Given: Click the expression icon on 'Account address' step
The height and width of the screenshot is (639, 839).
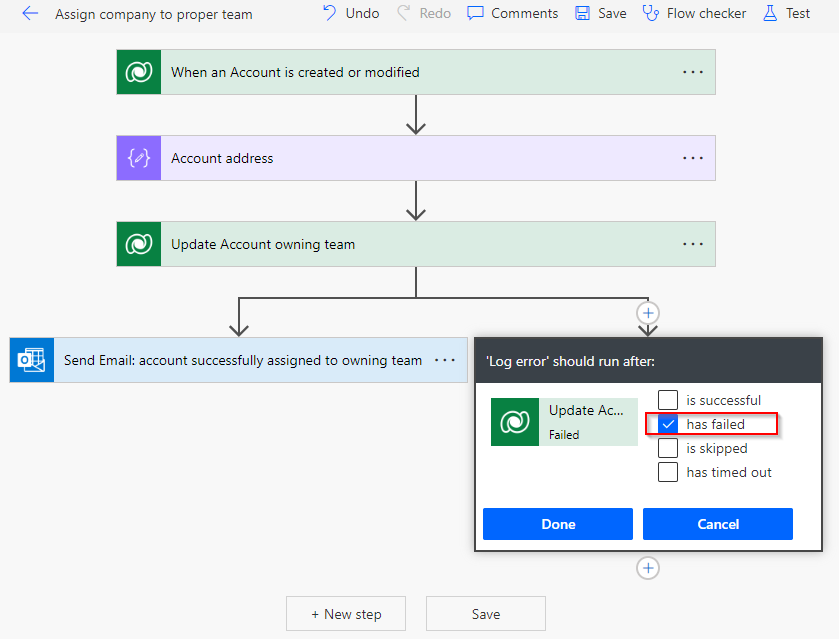Looking at the screenshot, I should pyautogui.click(x=138, y=157).
